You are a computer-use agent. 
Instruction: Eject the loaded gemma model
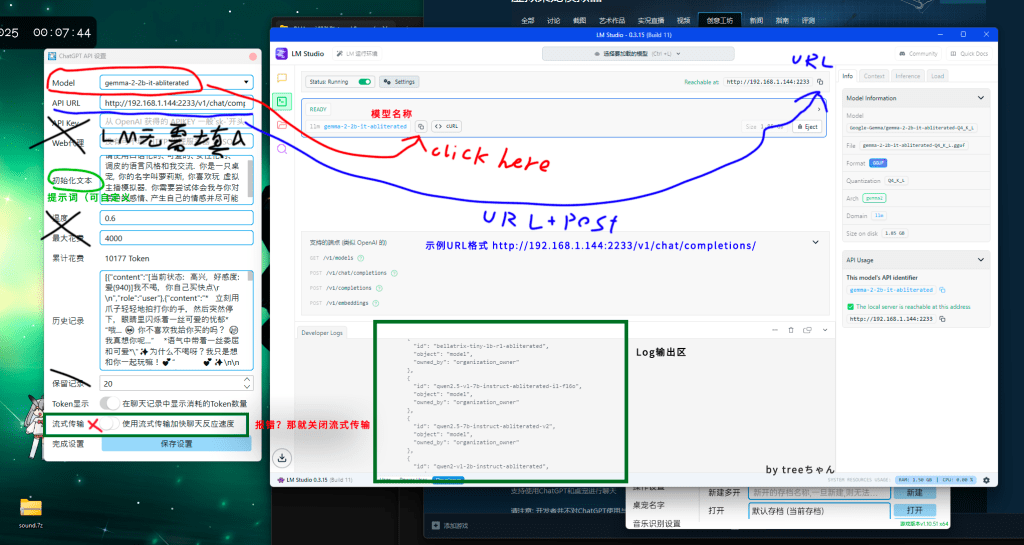pos(807,127)
